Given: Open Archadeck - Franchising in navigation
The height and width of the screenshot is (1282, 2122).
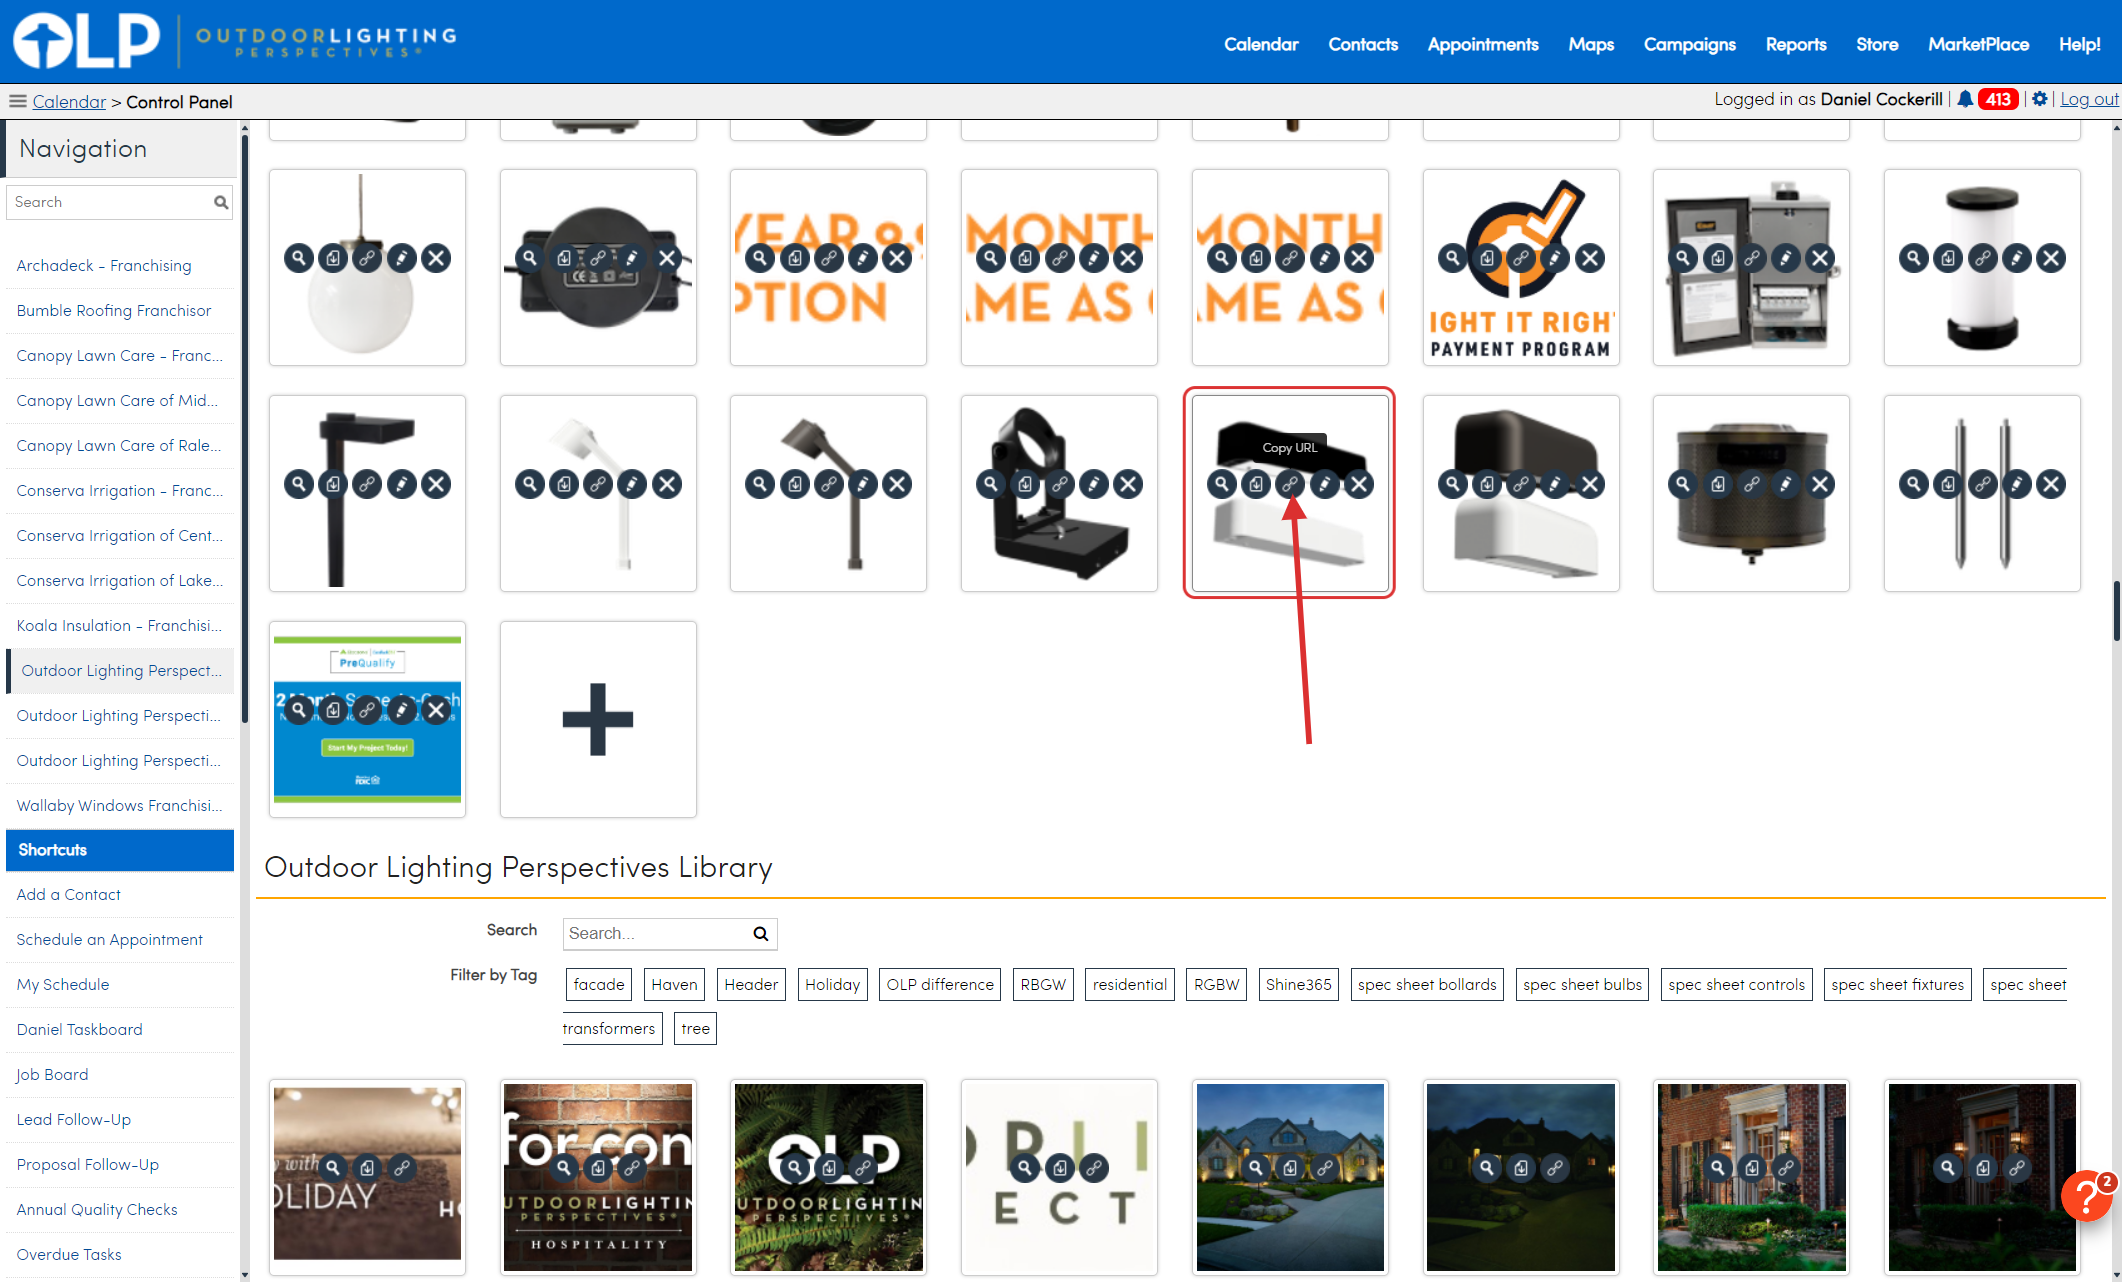Looking at the screenshot, I should click(104, 266).
